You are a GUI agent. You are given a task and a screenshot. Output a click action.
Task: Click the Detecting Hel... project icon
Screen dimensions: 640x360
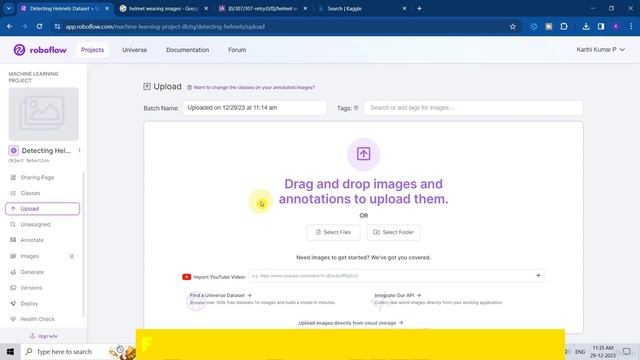(13, 151)
